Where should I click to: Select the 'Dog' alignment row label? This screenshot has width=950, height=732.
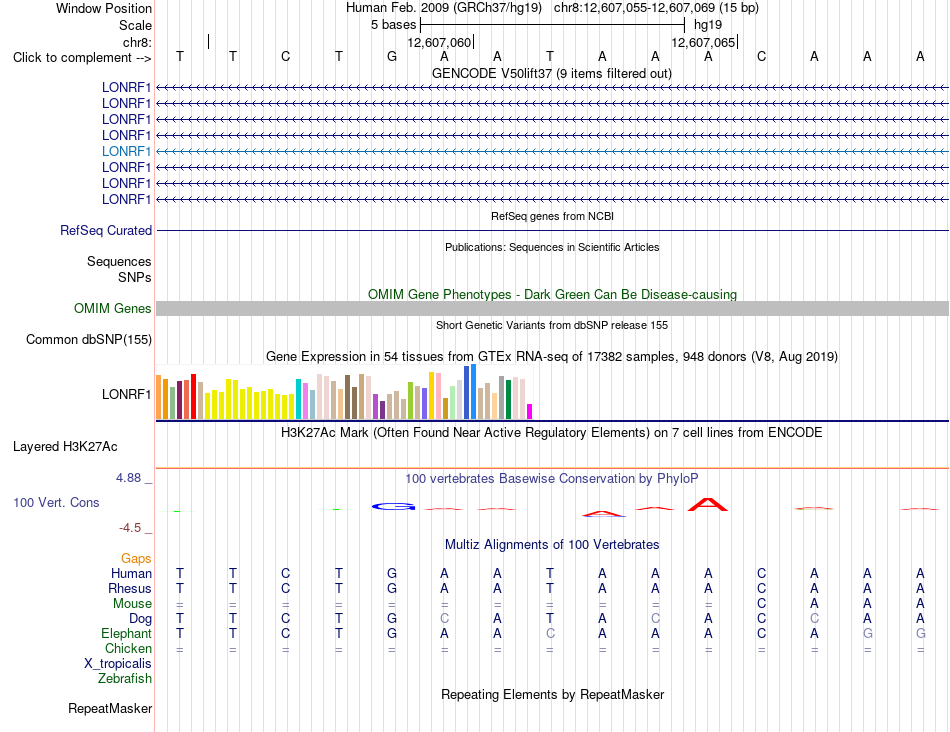pos(140,619)
